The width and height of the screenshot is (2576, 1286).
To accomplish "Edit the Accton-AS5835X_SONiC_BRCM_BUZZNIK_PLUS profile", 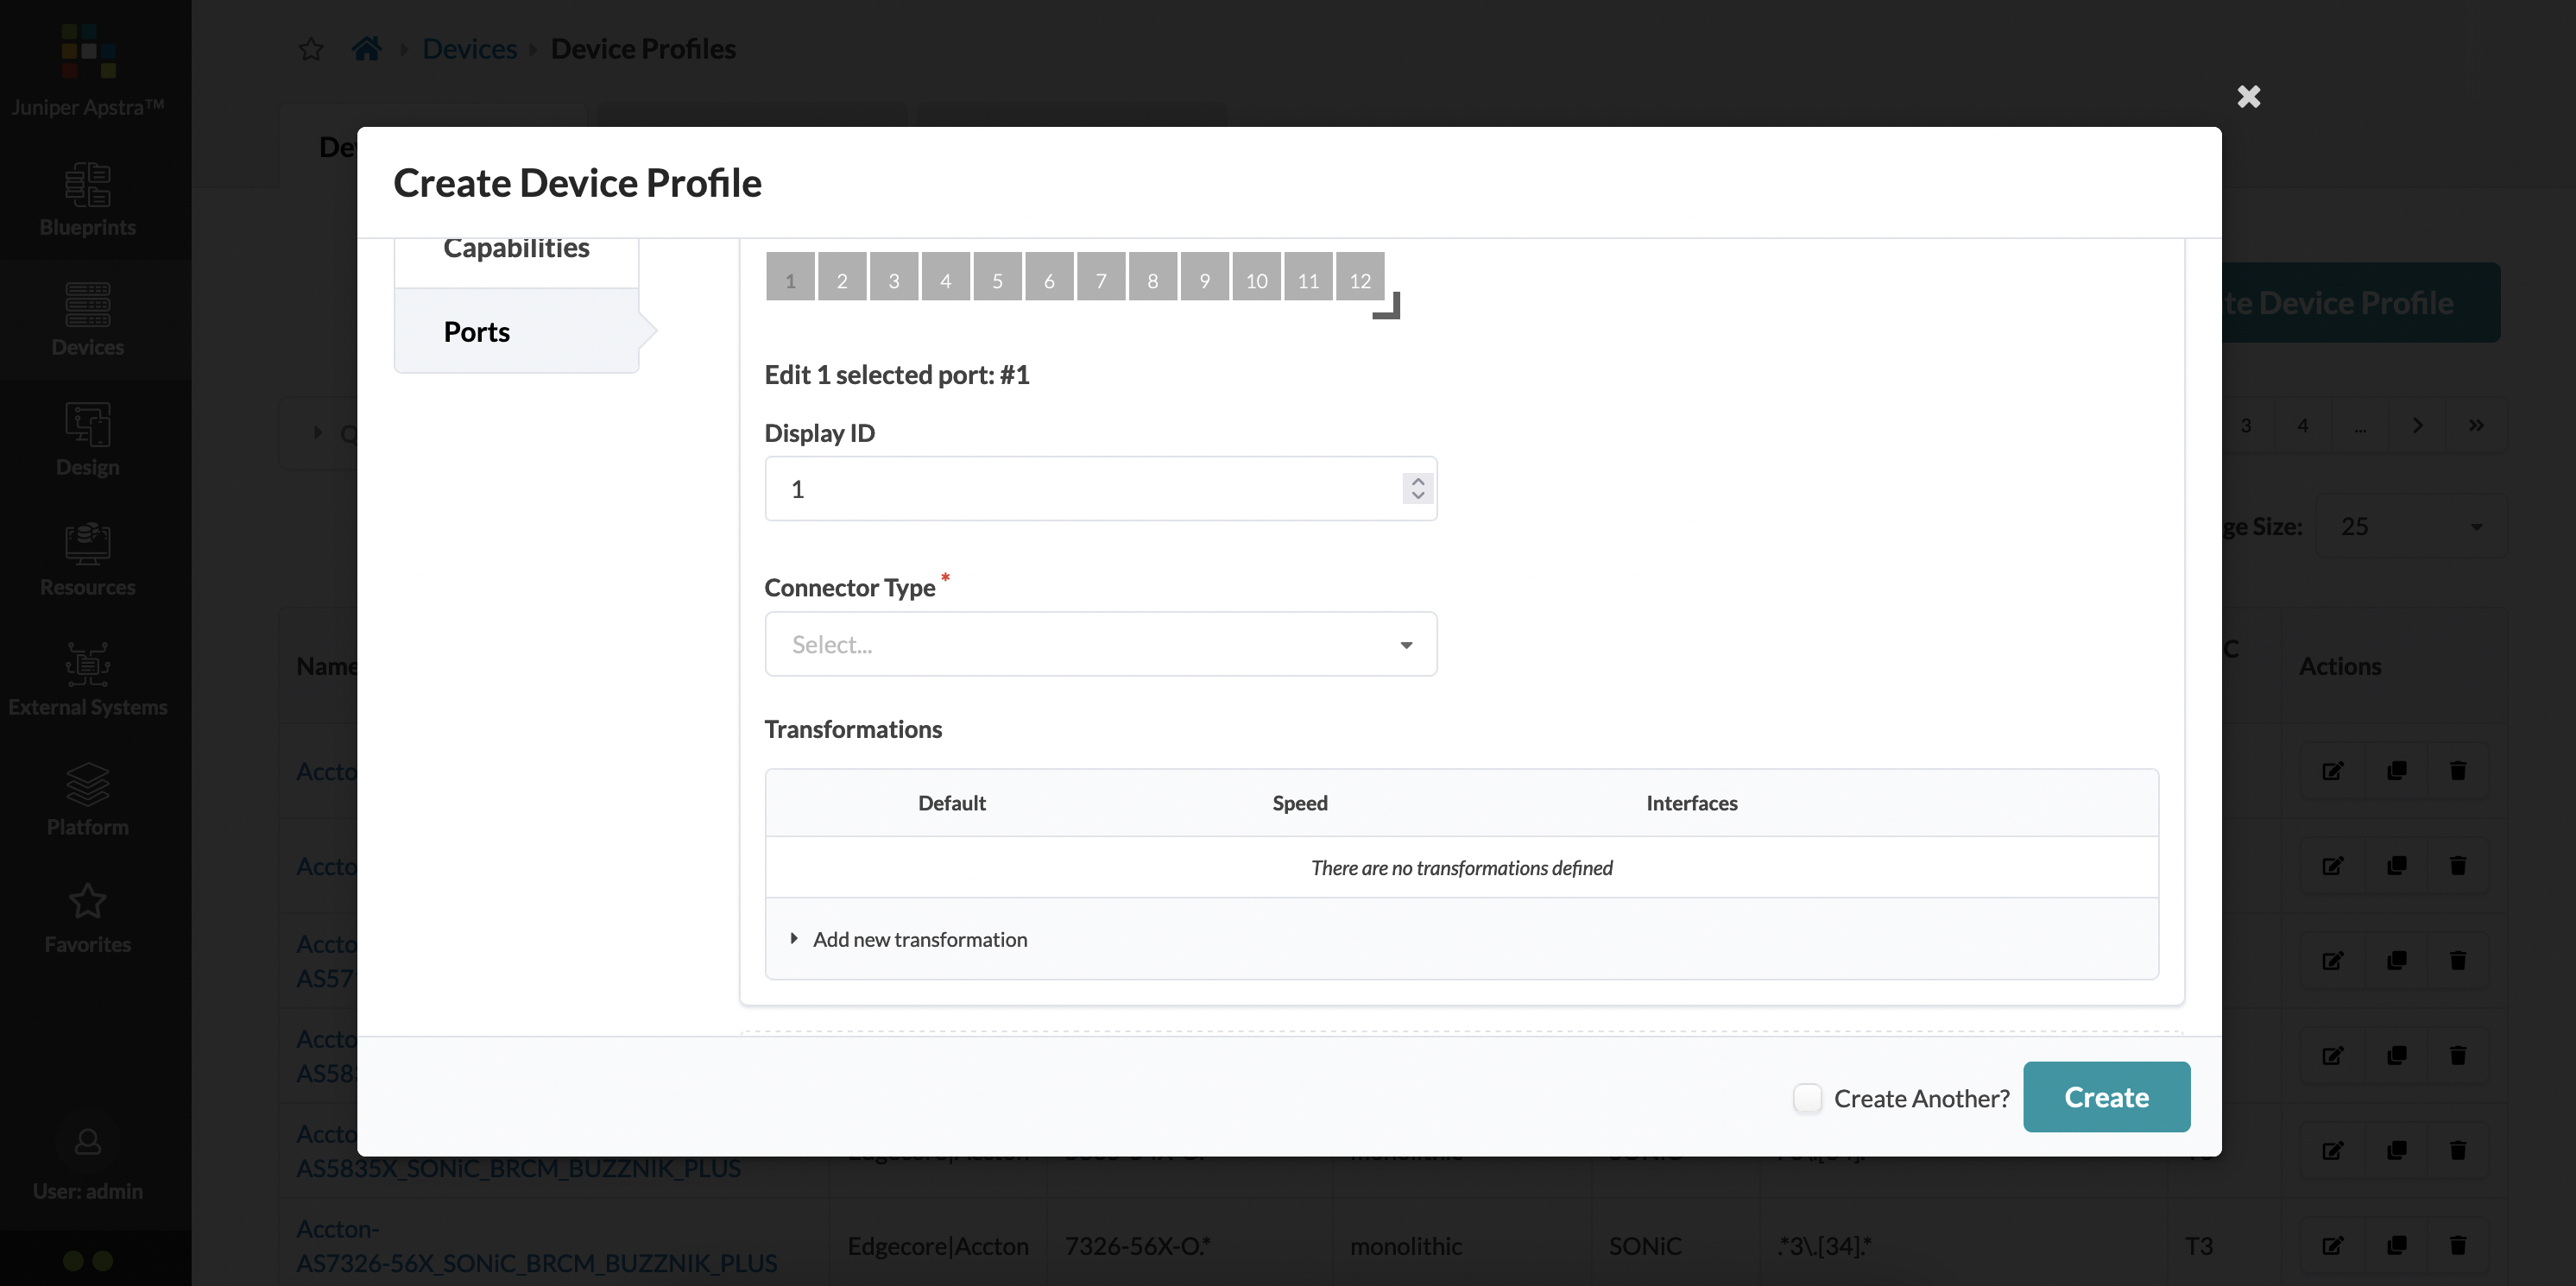I will coord(2332,1150).
